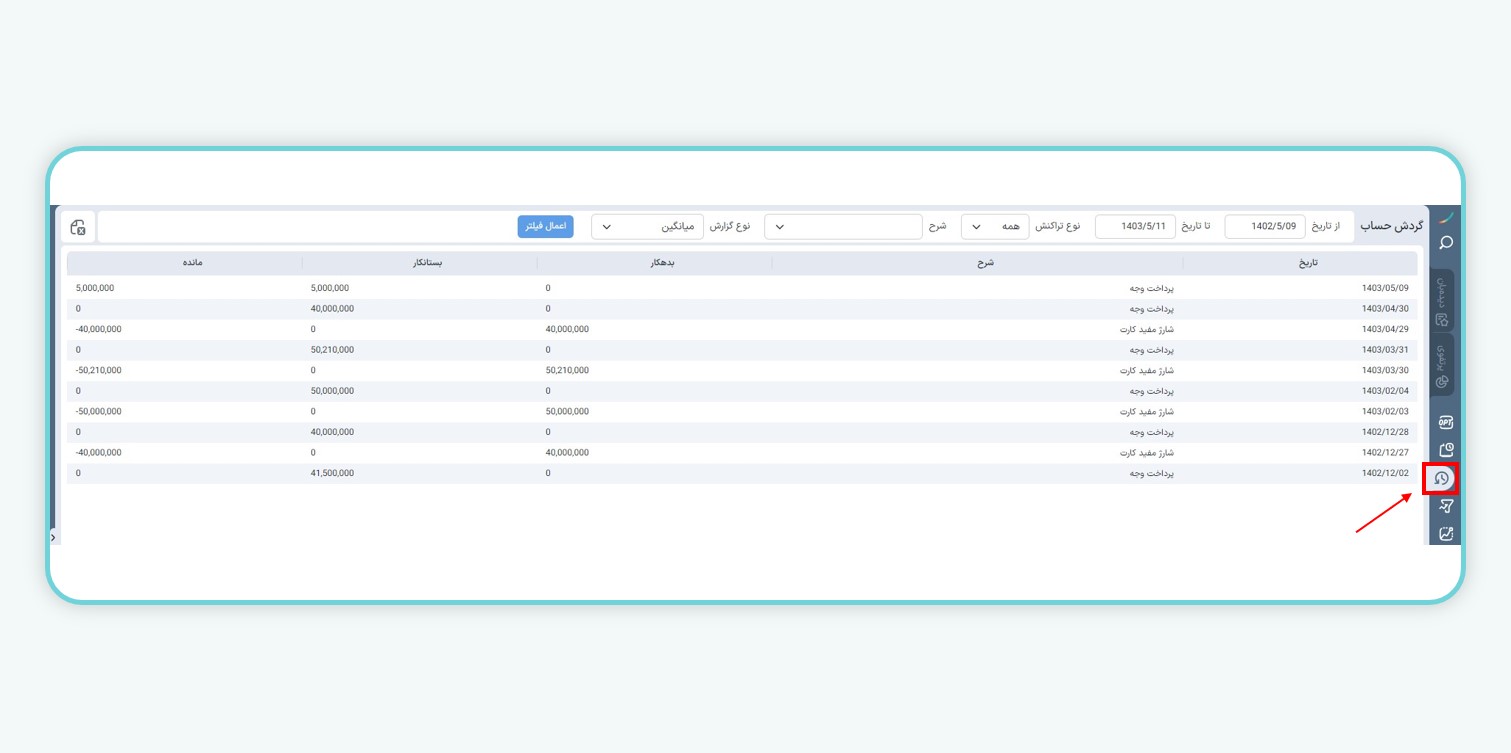This screenshot has height=753, width=1511.
Task: Click the تا تاریخ field with 1403/5/11
Action: point(1135,226)
